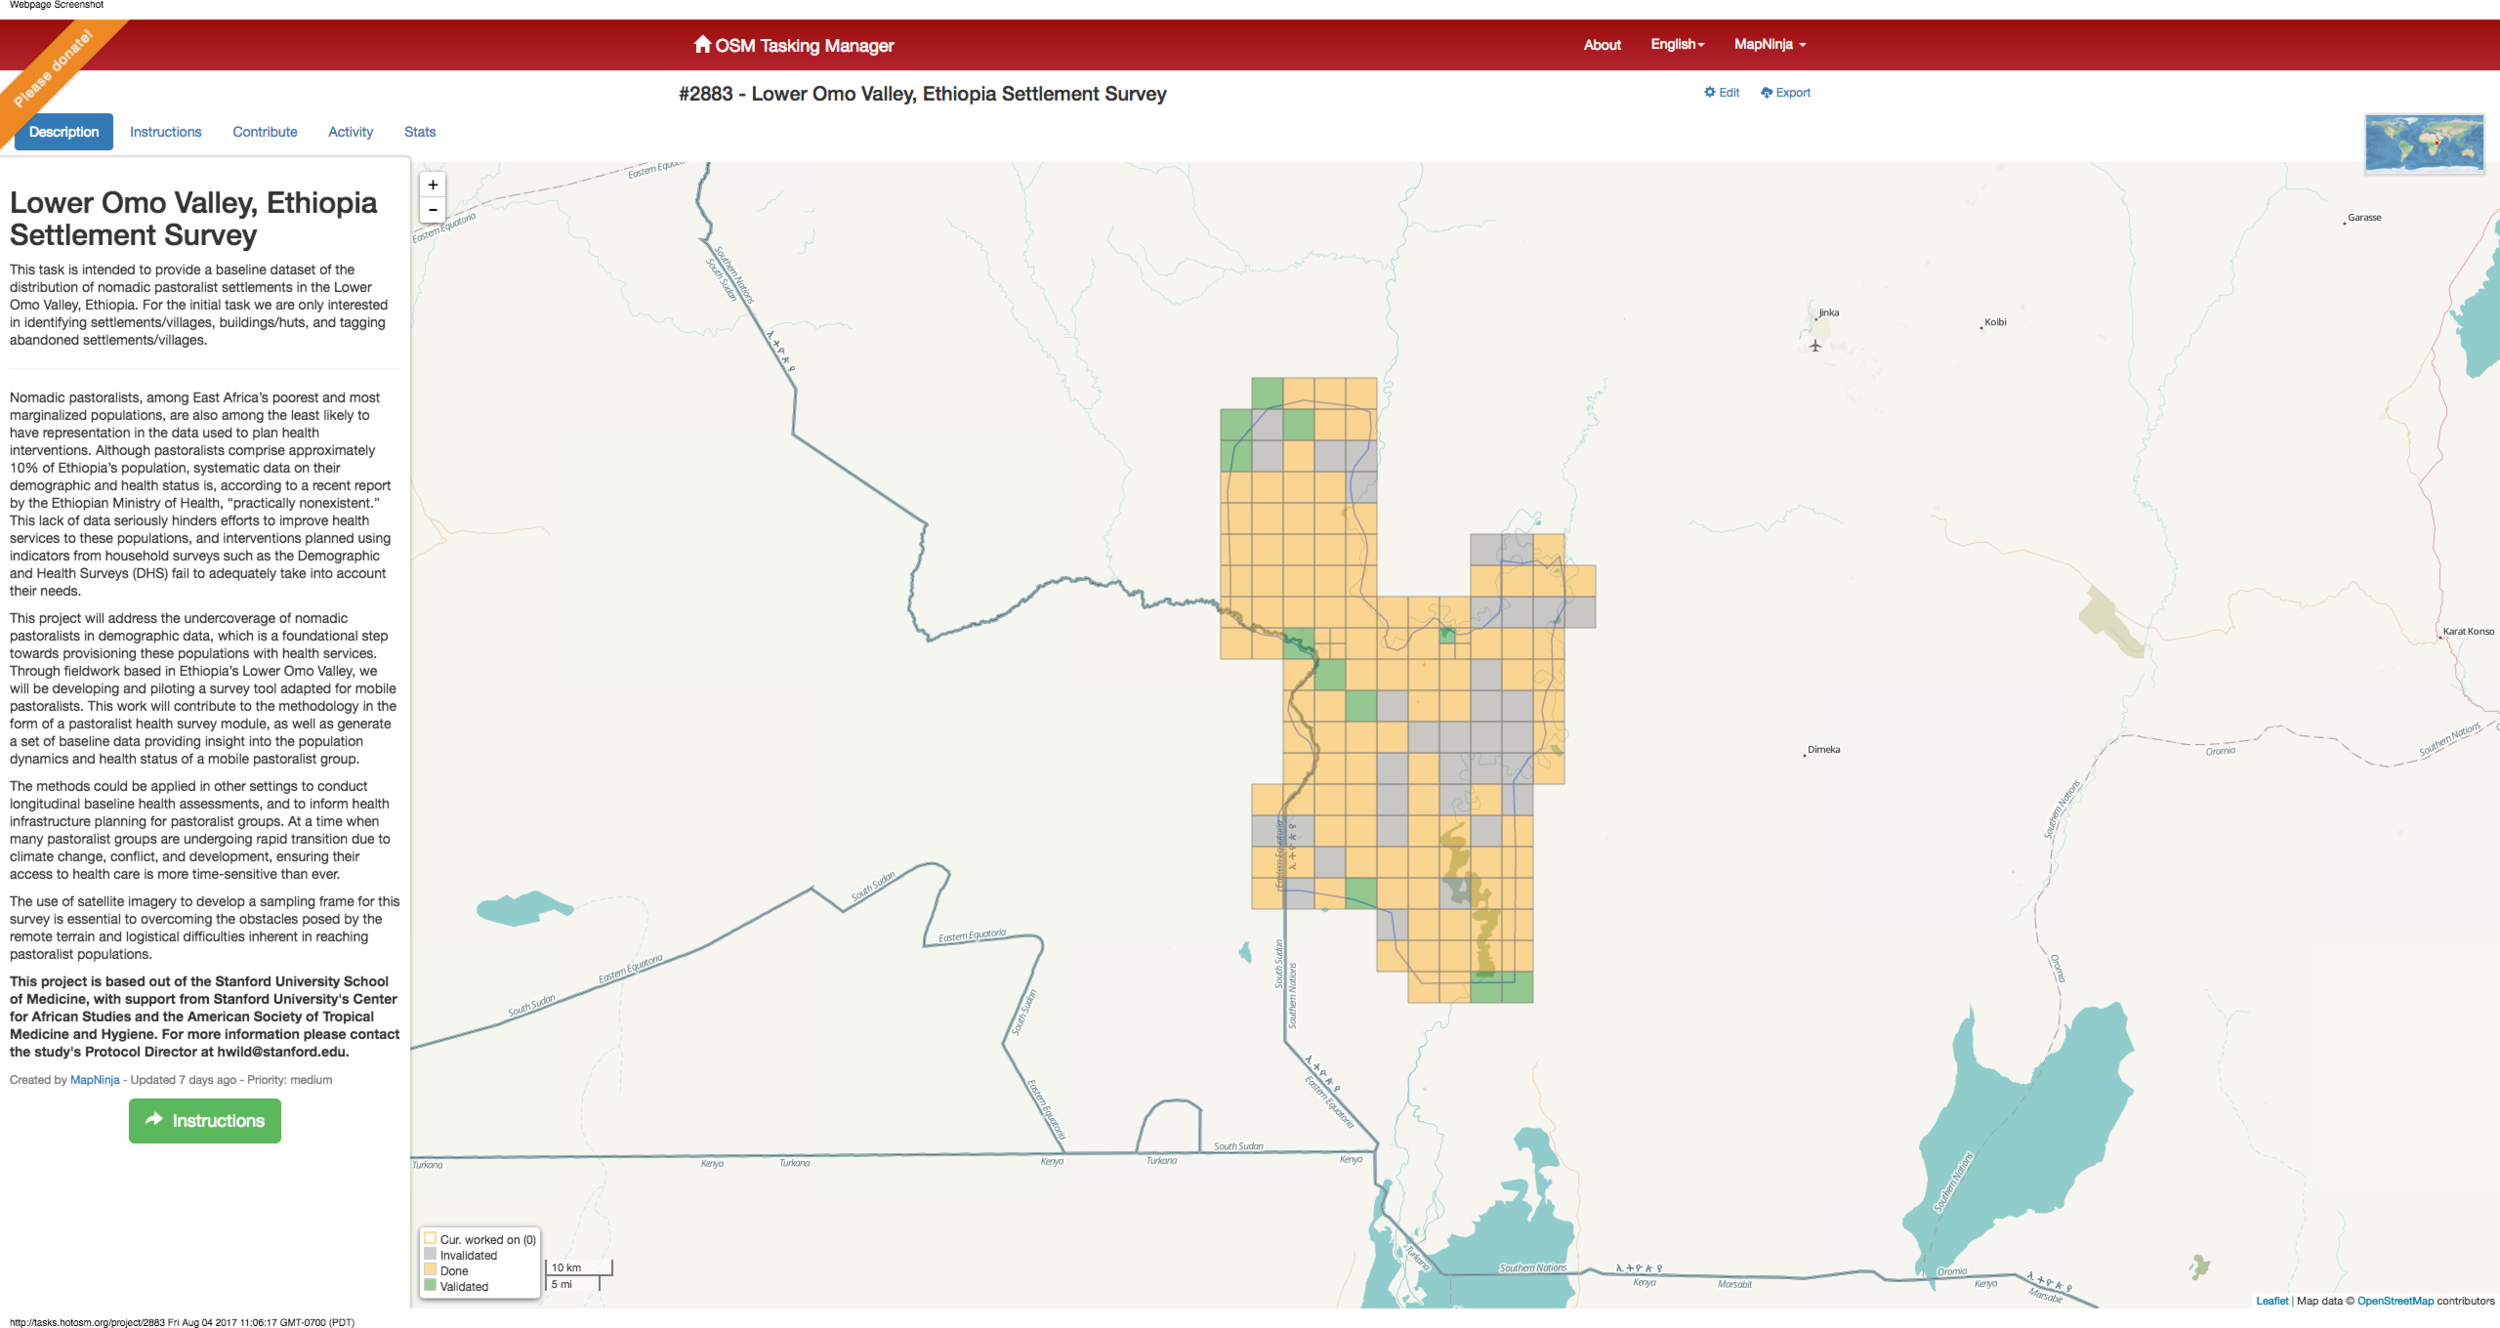Expand the MapNinja user menu
Screen dimensions: 2500x1328
click(1769, 44)
